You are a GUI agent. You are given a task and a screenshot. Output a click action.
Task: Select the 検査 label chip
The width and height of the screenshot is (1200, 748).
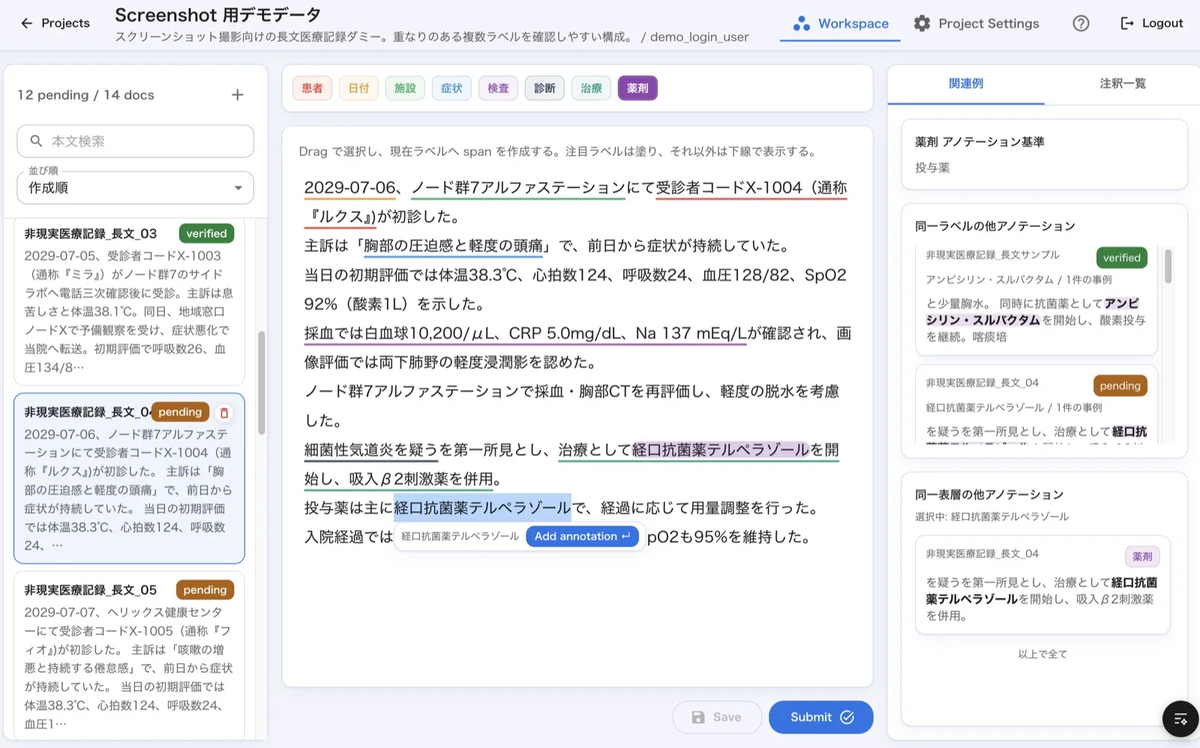[498, 88]
